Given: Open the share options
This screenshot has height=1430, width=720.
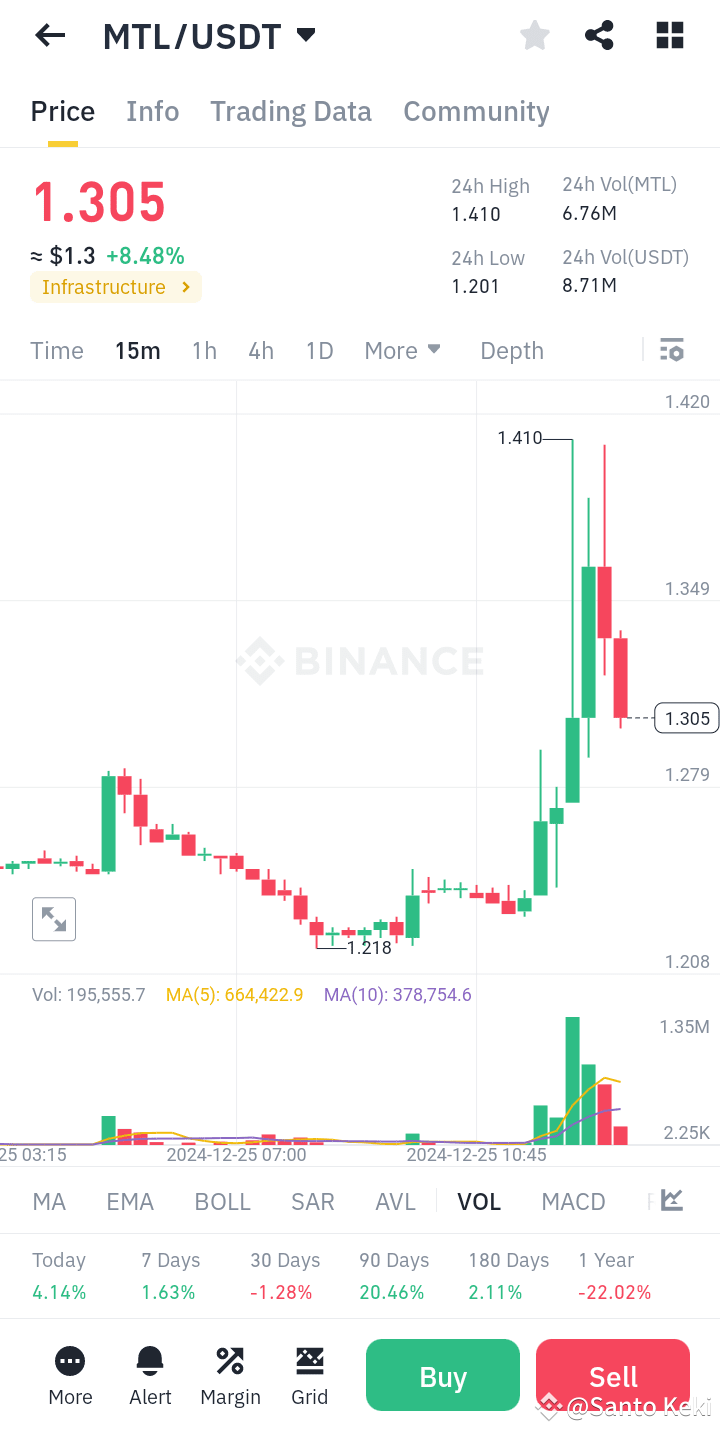Looking at the screenshot, I should tap(599, 35).
